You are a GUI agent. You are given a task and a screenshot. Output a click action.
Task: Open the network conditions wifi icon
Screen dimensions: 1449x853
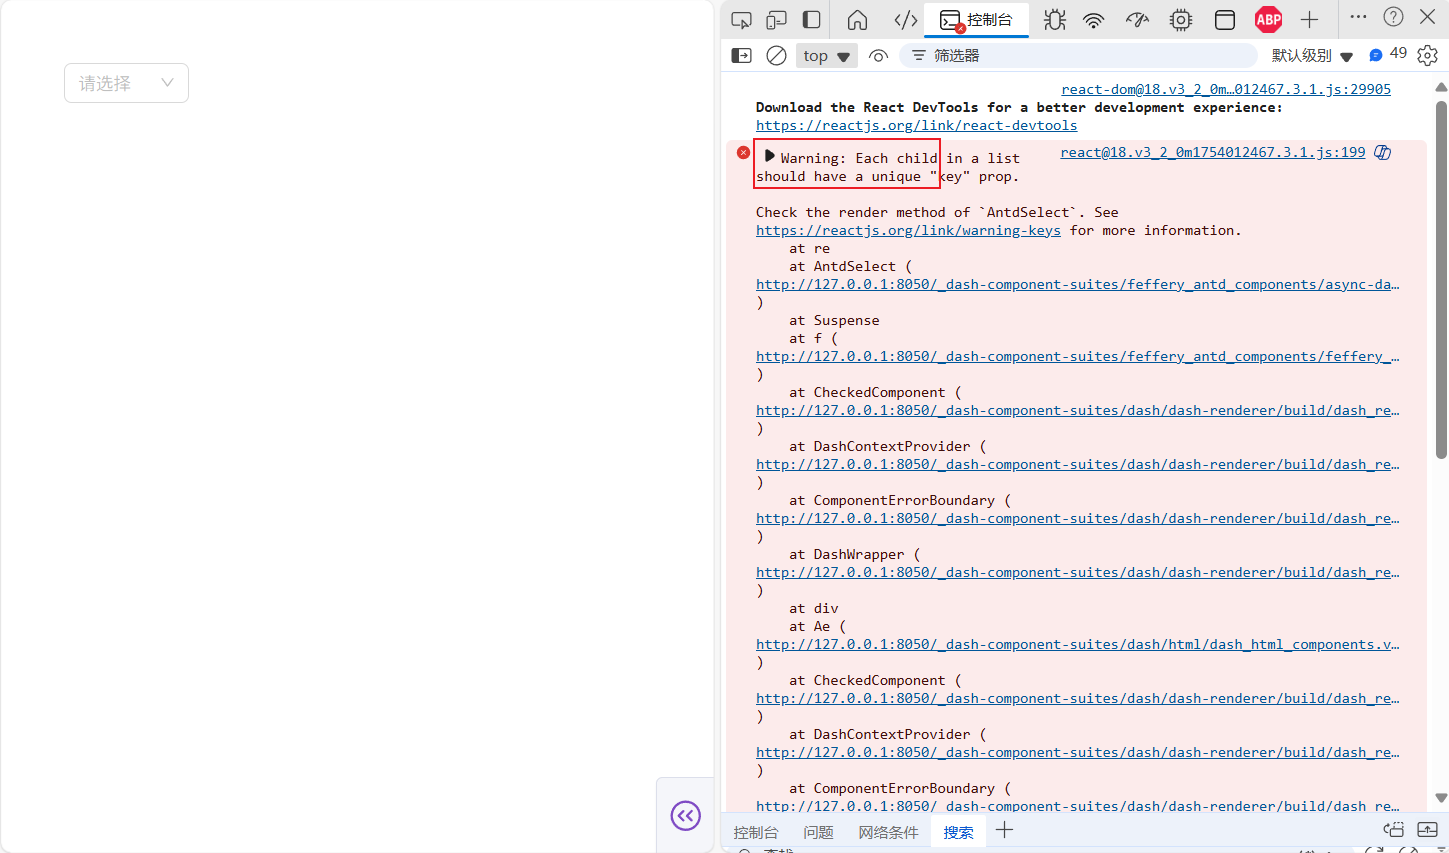coord(1095,19)
